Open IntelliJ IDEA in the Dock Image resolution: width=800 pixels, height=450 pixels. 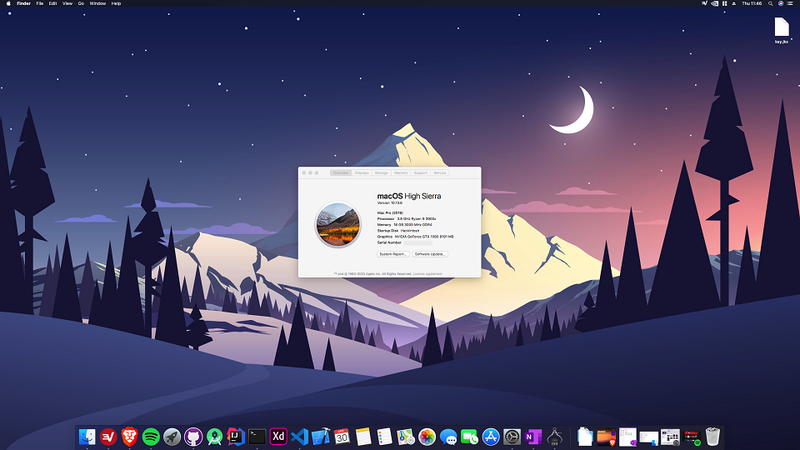pyautogui.click(x=236, y=437)
